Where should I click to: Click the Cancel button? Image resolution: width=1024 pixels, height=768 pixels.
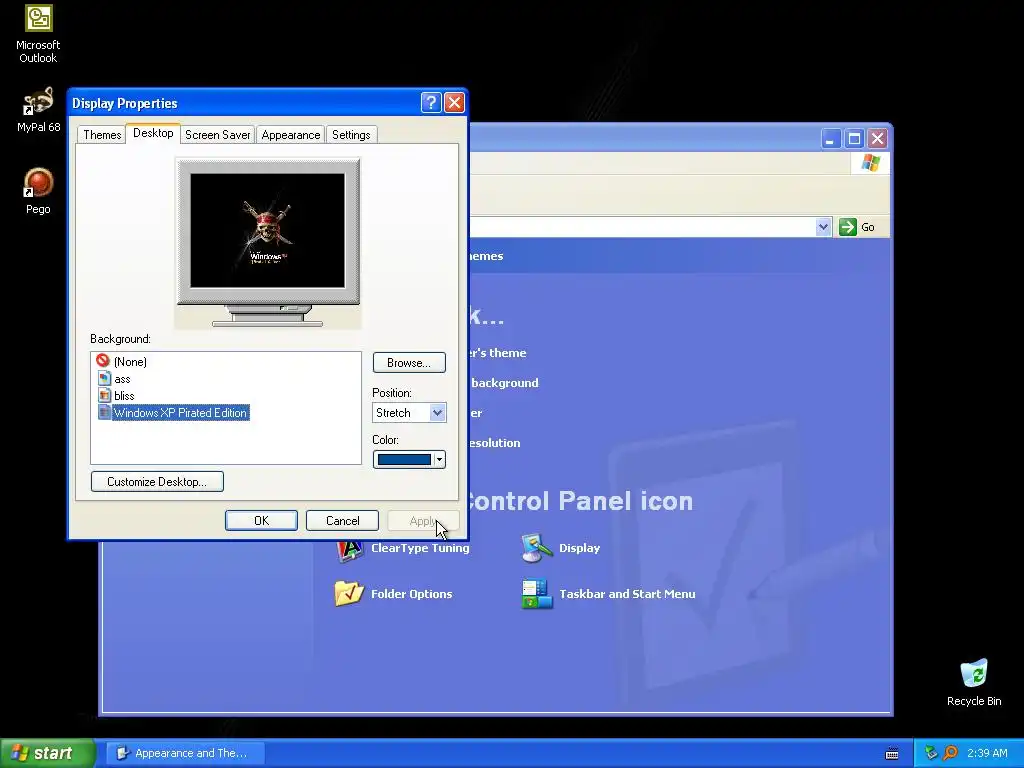click(342, 520)
